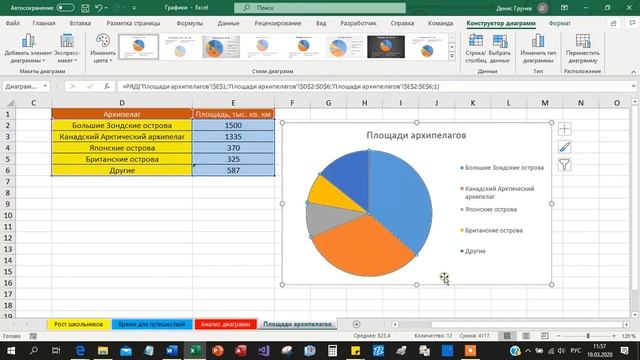Open the Файл menu tab

[x=13, y=23]
